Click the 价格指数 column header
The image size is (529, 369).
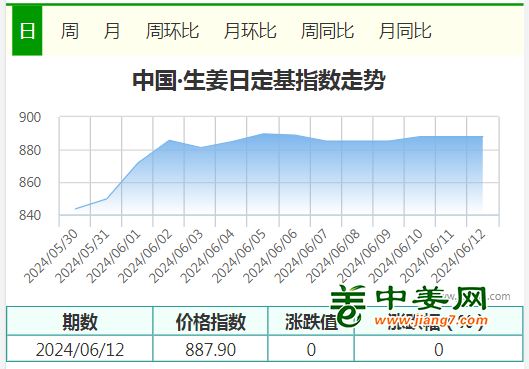point(211,322)
